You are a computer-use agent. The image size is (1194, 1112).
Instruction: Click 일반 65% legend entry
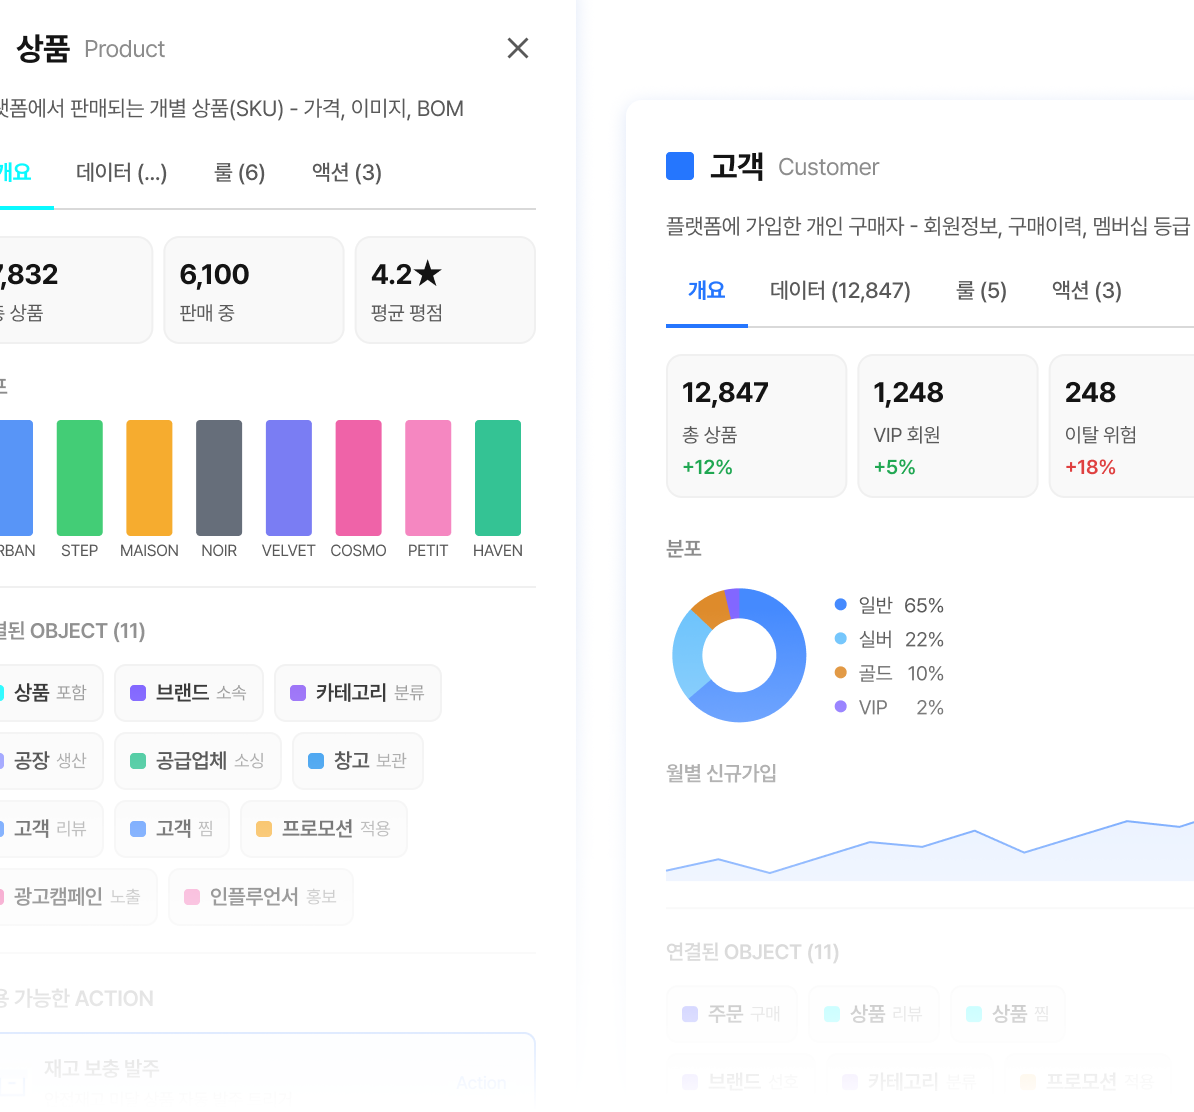click(x=889, y=606)
